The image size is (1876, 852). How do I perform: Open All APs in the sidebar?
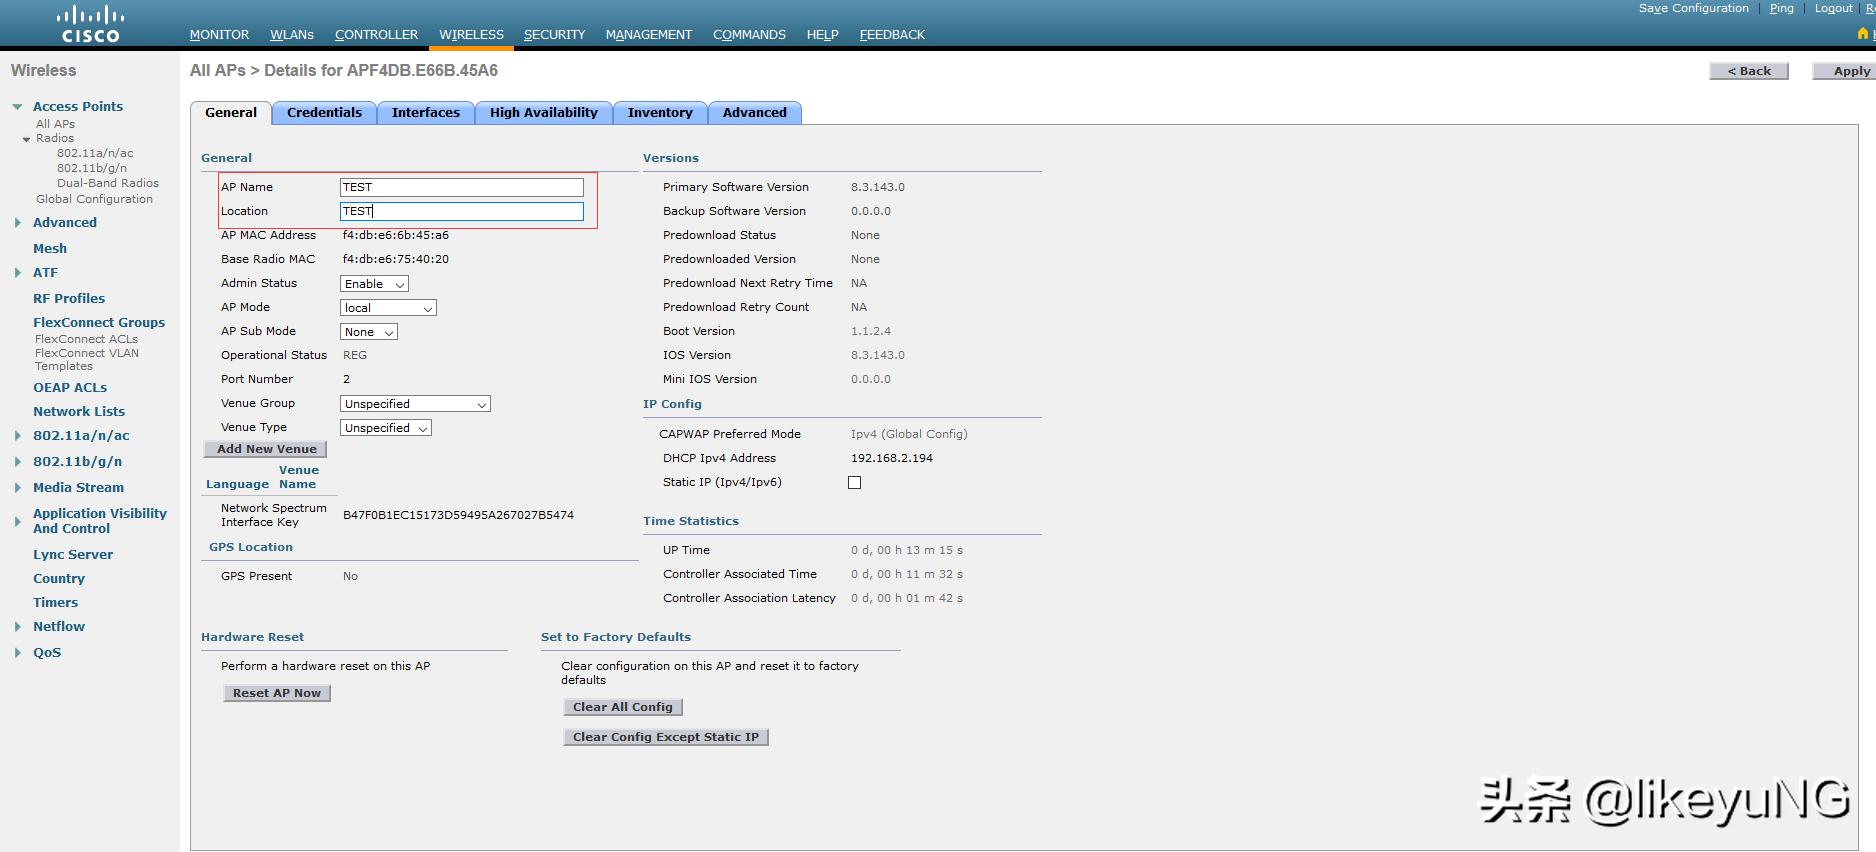[55, 124]
